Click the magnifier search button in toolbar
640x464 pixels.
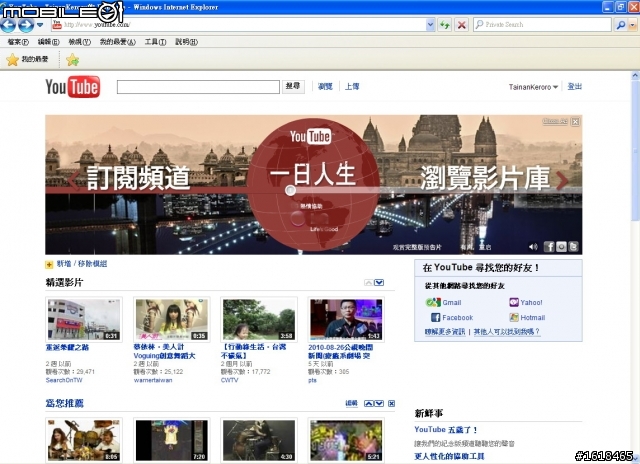[x=620, y=24]
